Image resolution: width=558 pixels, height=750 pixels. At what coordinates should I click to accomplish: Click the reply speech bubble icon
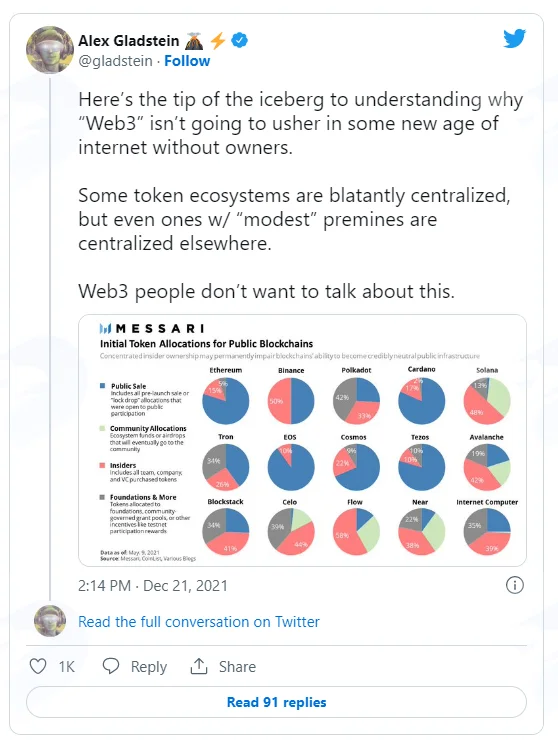pyautogui.click(x=111, y=666)
